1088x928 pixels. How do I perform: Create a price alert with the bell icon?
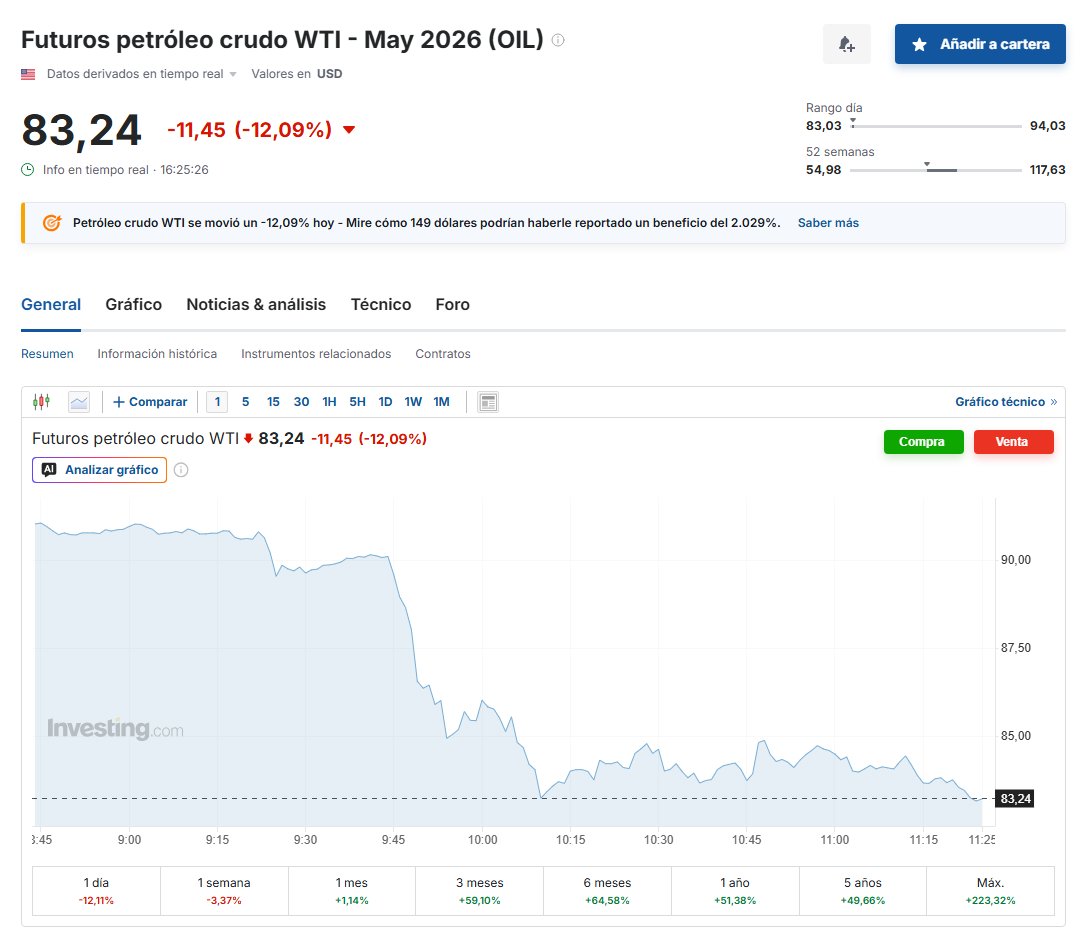click(847, 44)
